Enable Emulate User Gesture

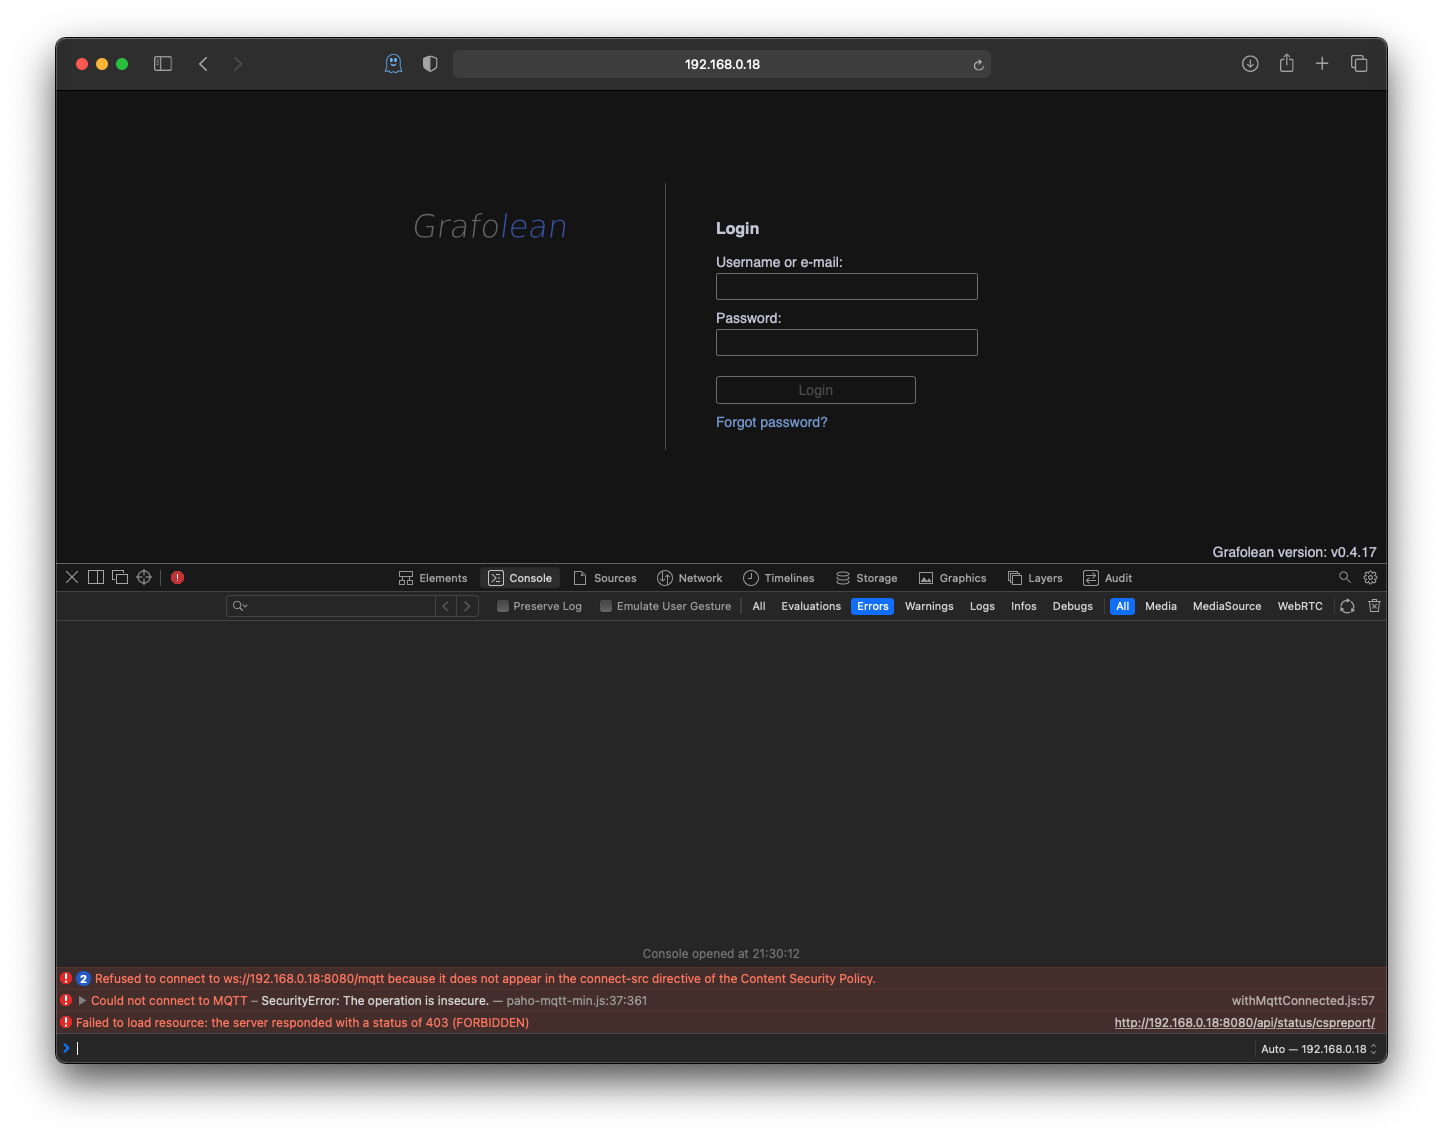[x=606, y=606]
